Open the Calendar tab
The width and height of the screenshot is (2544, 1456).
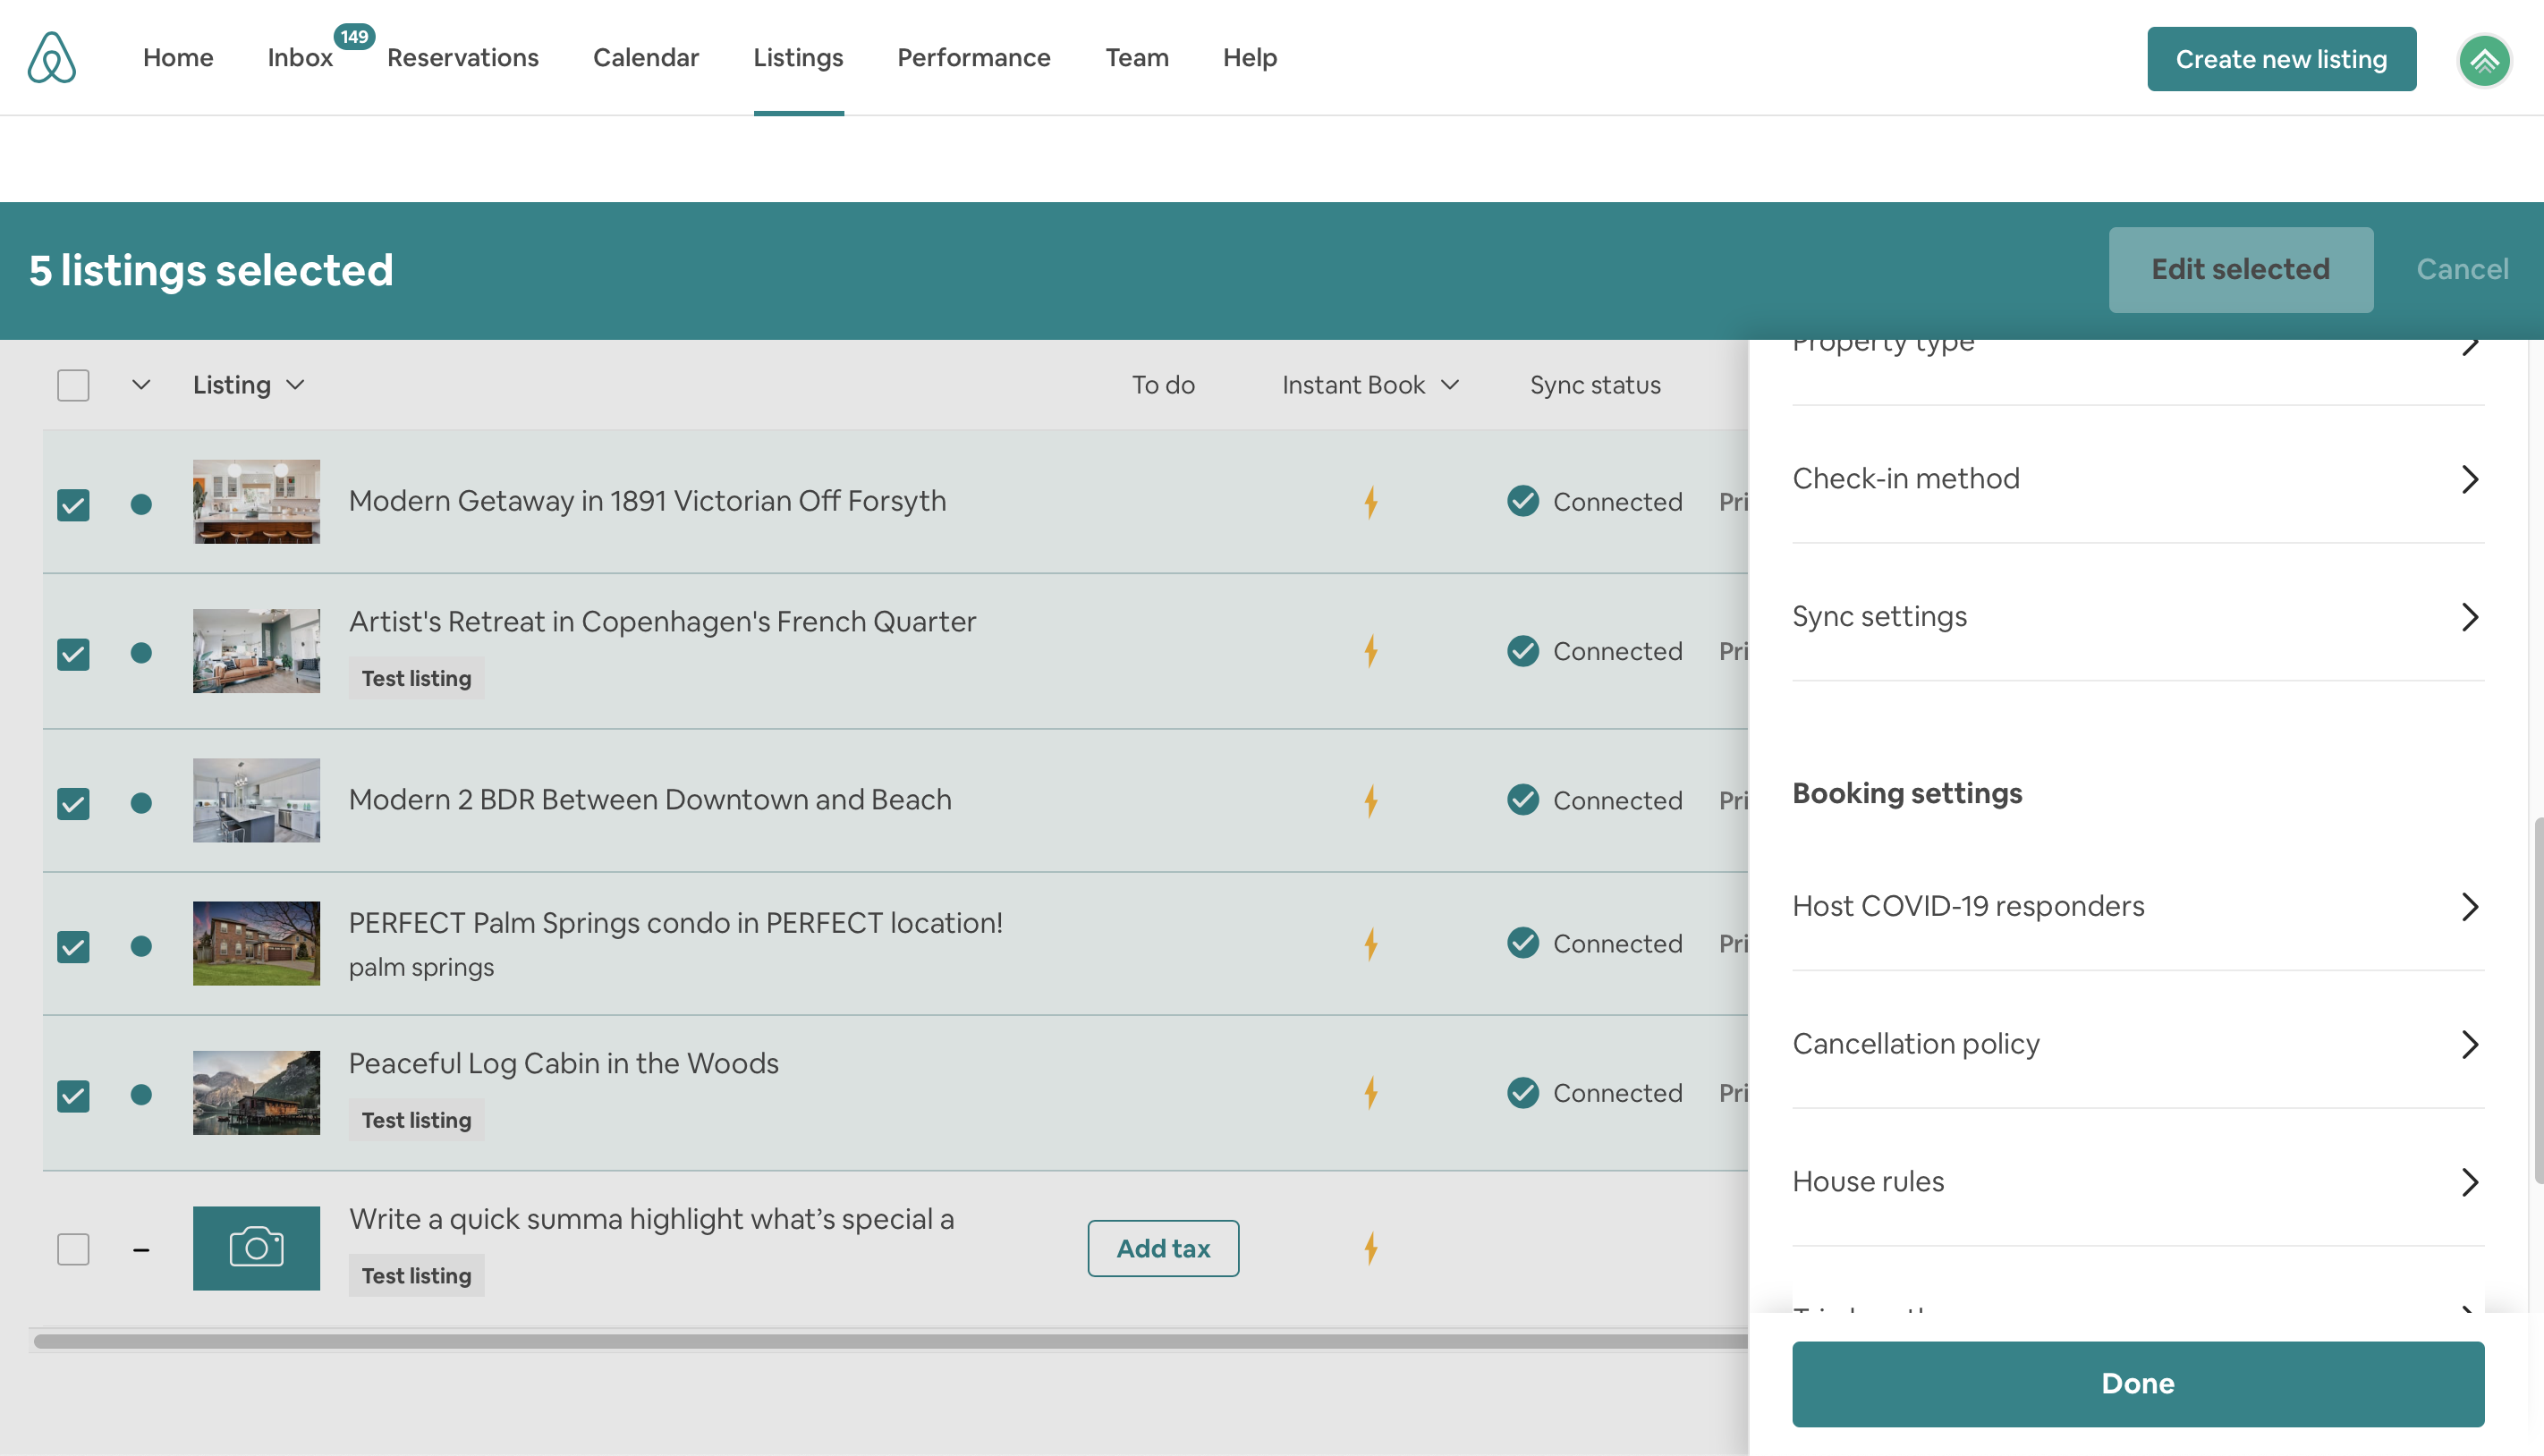[x=646, y=58]
